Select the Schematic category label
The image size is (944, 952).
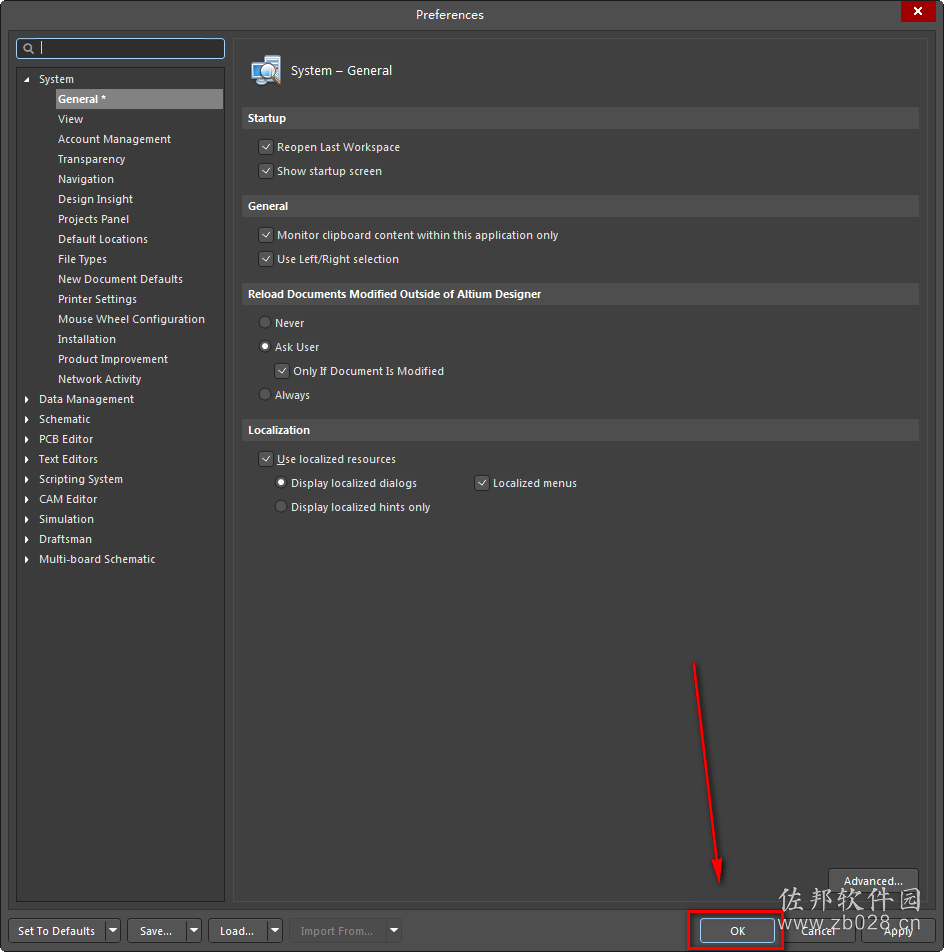[x=64, y=420]
